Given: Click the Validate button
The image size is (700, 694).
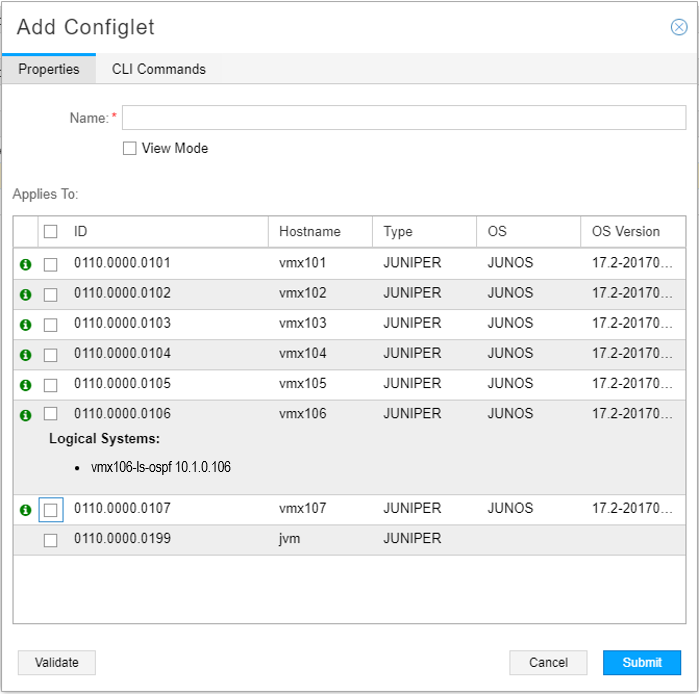Looking at the screenshot, I should [56, 662].
